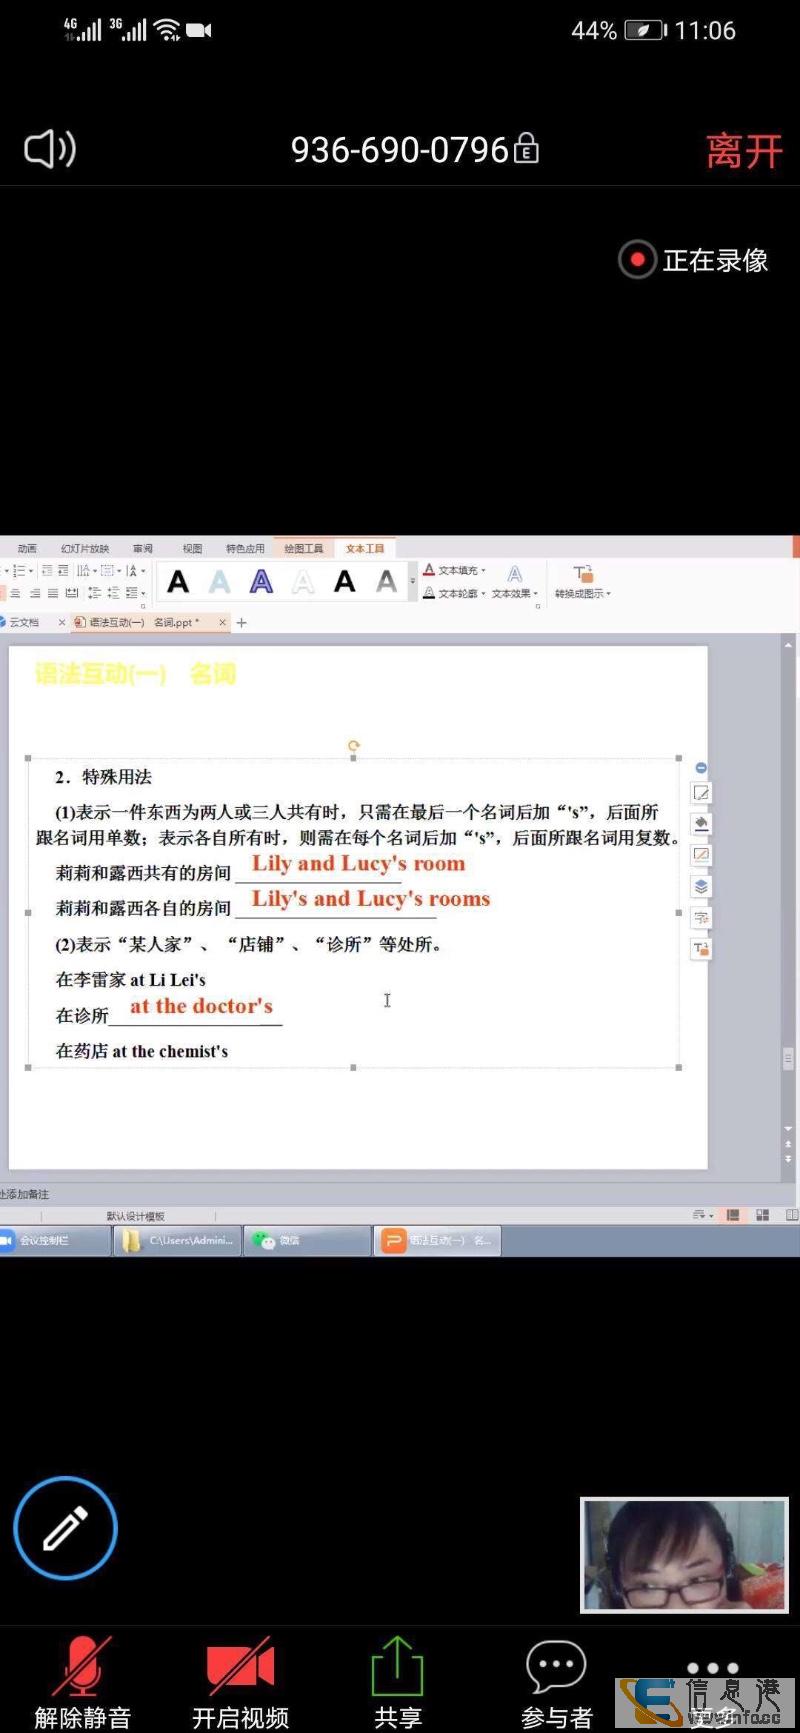
Task: Click the 转换成图示 convert icon
Action: point(583,580)
